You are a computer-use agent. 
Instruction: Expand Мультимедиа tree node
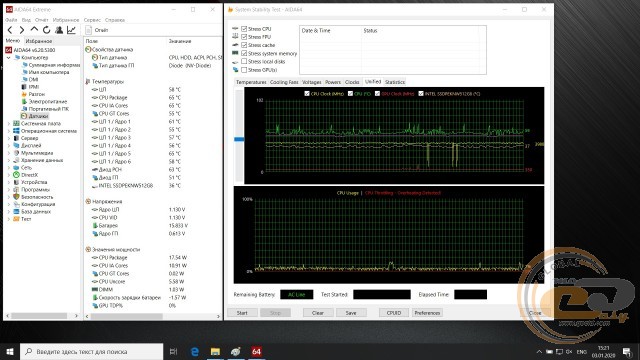[x=9, y=153]
